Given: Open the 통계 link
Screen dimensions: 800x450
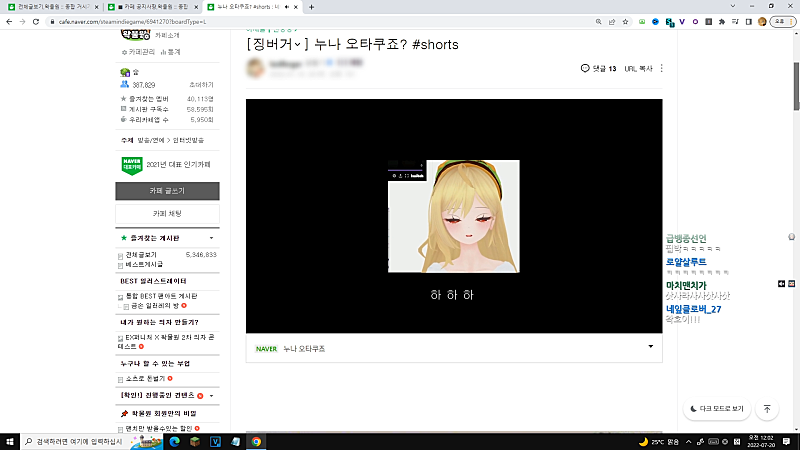Looking at the screenshot, I should (170, 52).
